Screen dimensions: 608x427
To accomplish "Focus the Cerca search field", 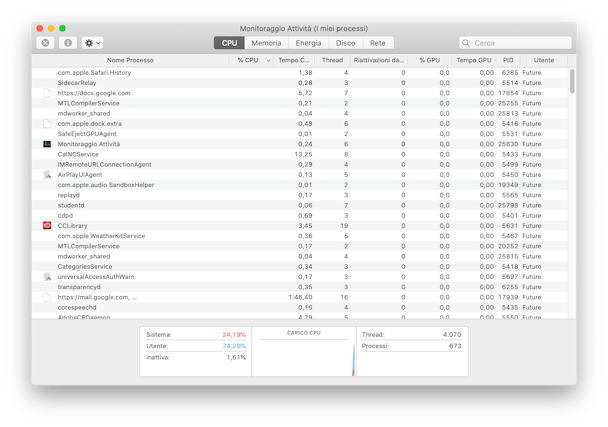I will [x=515, y=43].
